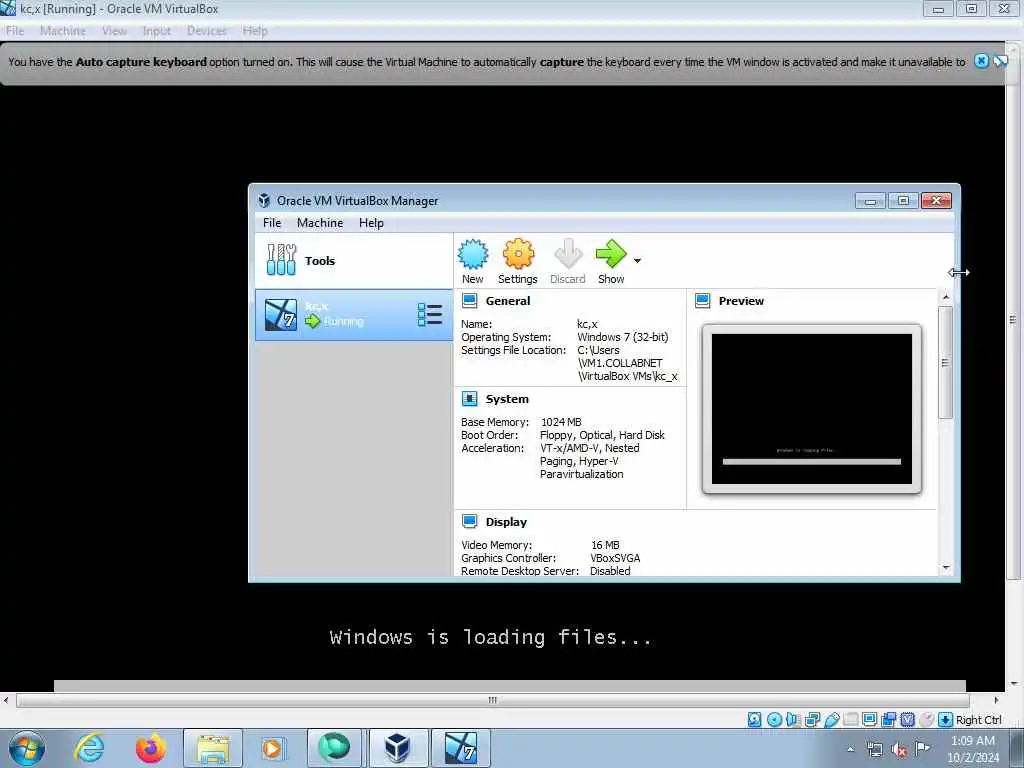Switch to VirtualBox cube icon on taskbar
This screenshot has height=768, width=1024.
point(397,748)
